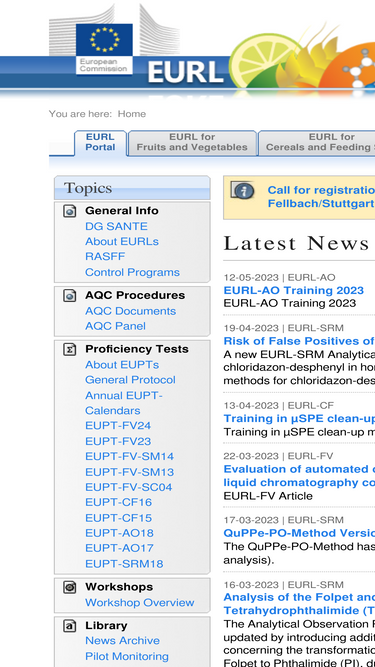375x667 pixels.
Task: Open the EURL for Cereals and Feeding tab
Action: (317, 143)
